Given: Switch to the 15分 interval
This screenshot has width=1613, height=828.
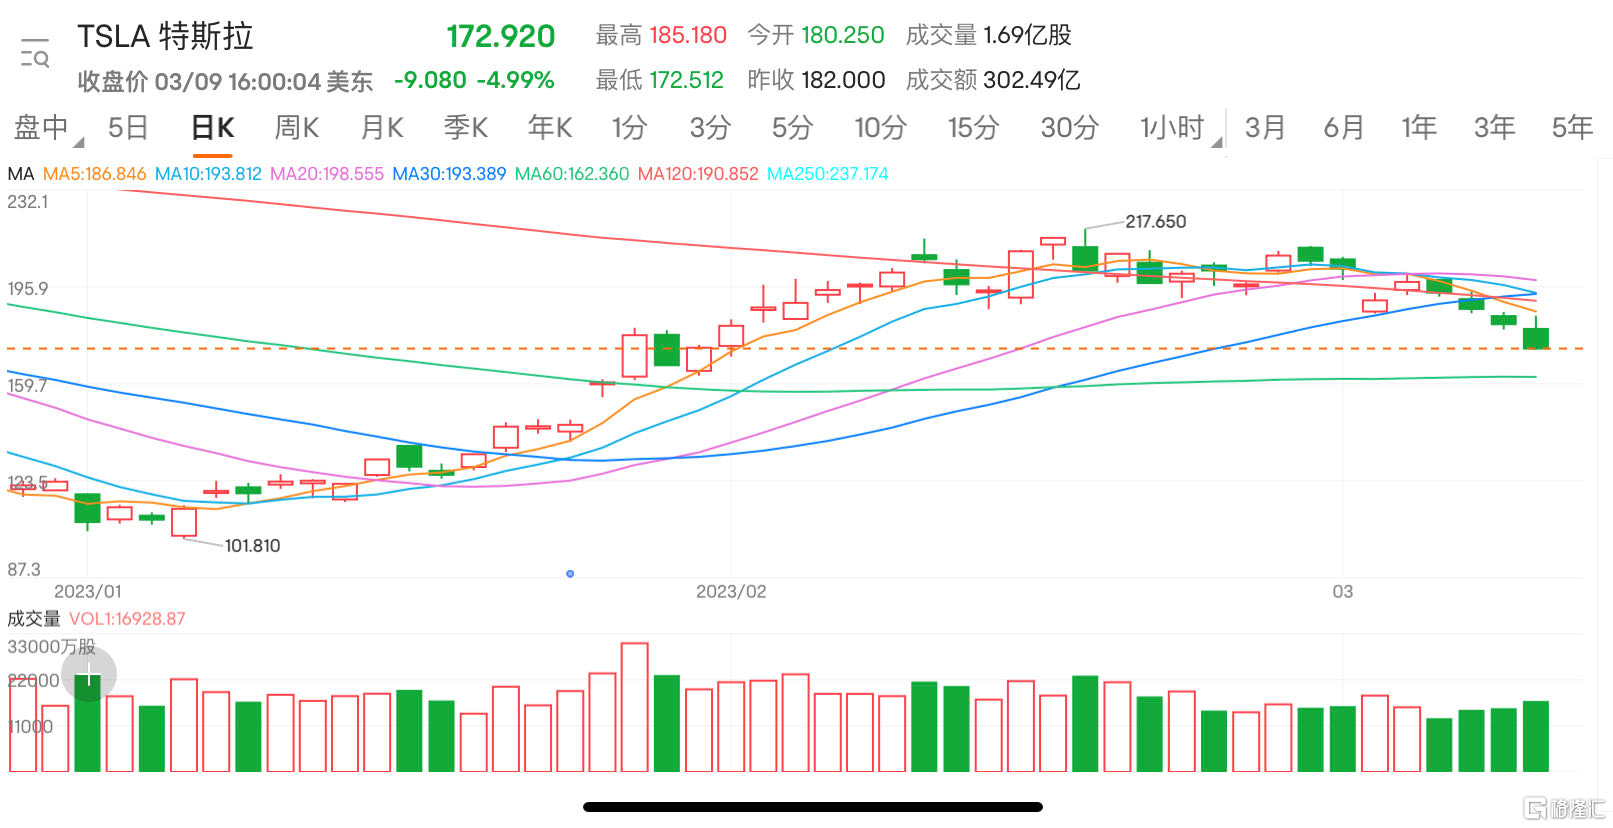Looking at the screenshot, I should [x=974, y=128].
